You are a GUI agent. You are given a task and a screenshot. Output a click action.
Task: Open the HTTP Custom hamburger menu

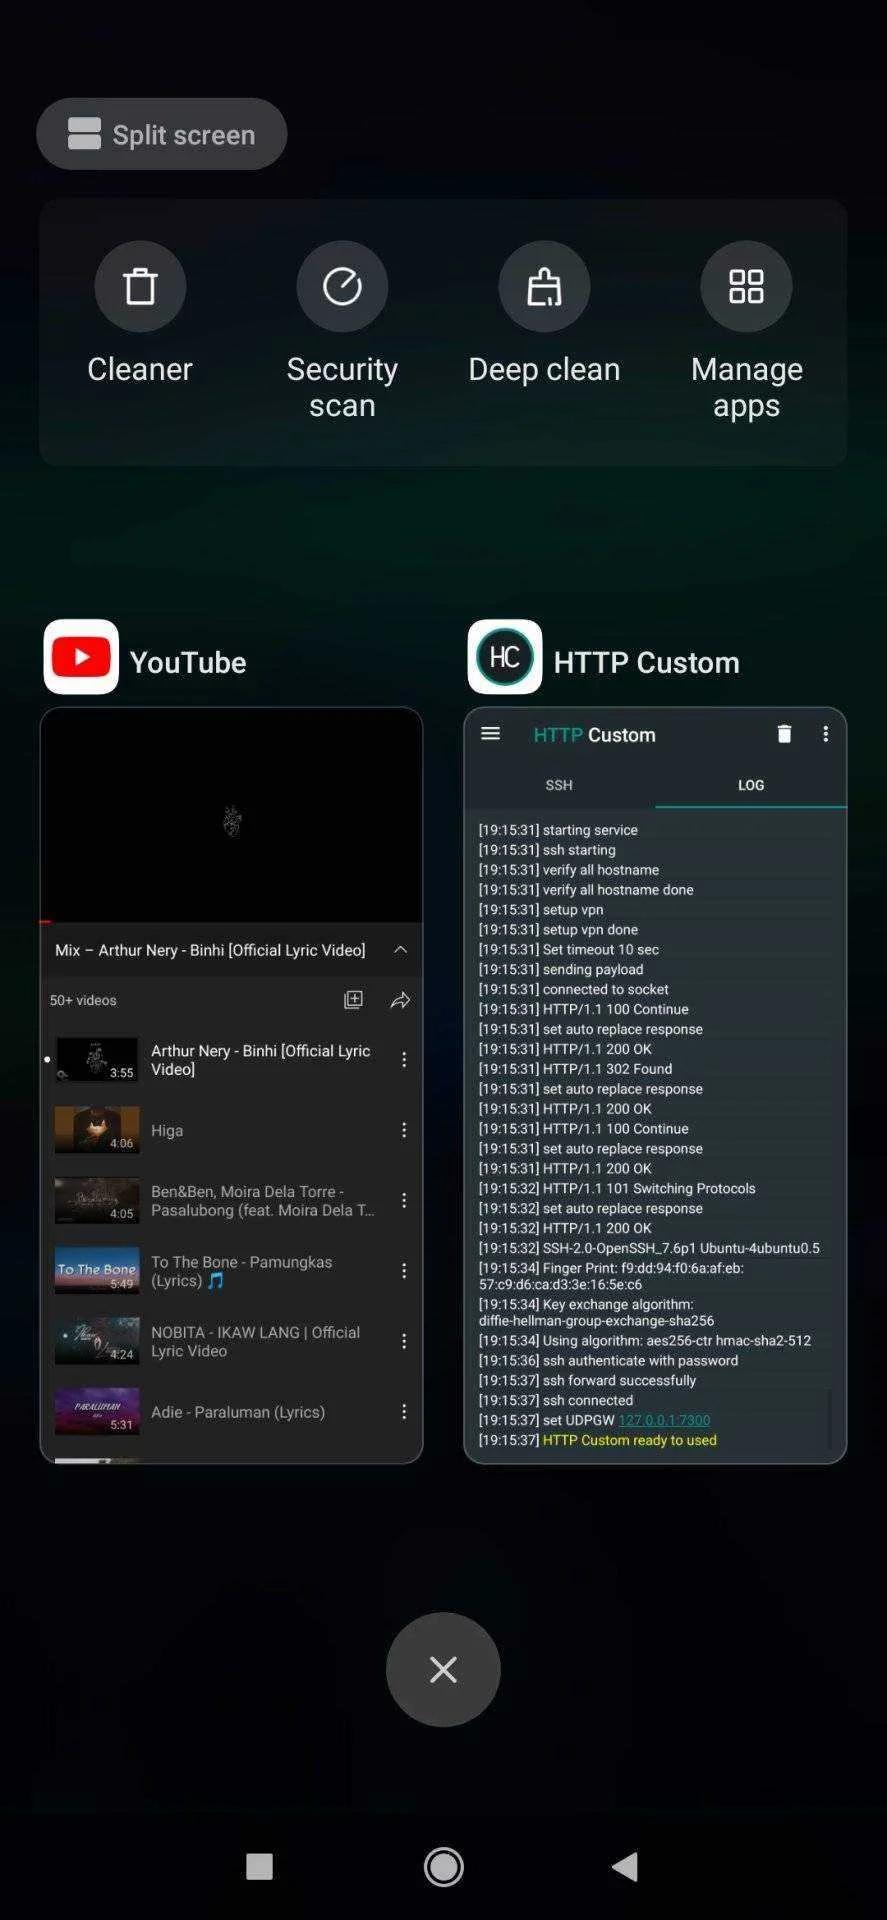click(490, 734)
